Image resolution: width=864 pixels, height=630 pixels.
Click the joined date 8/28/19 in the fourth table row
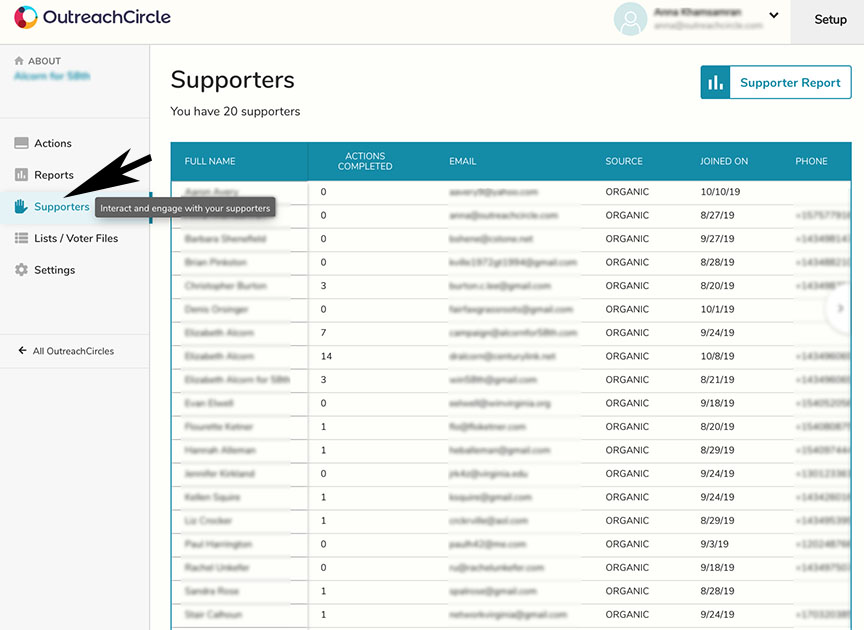[x=717, y=262]
